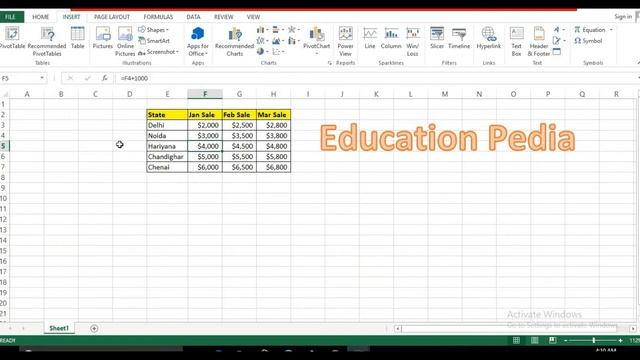The image size is (640, 360).
Task: Insert SmartArt graphic
Action: [154, 41]
